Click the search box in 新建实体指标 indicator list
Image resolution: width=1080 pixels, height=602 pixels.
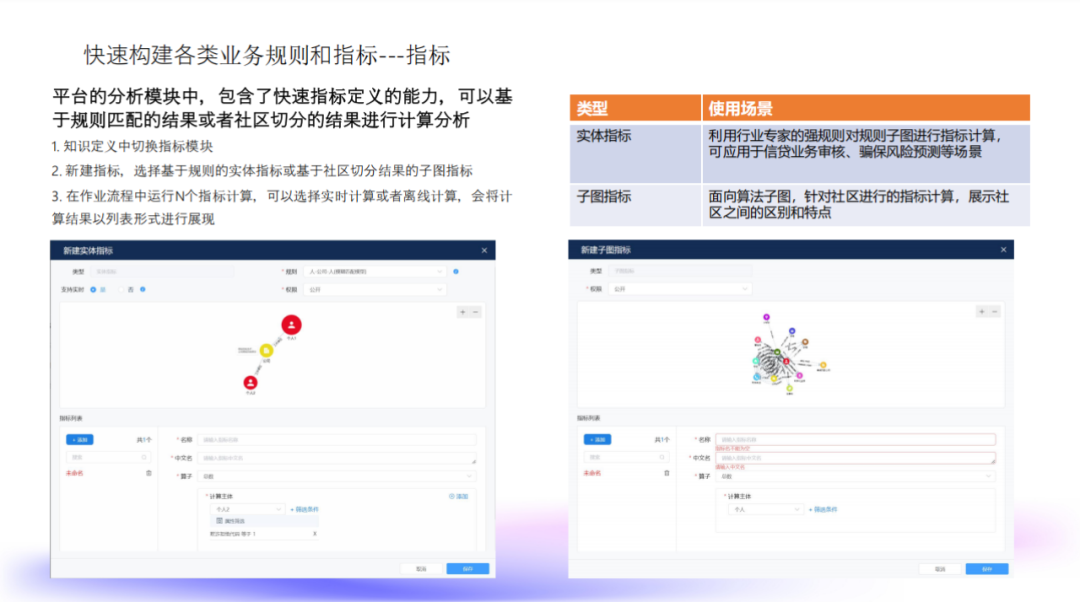click(108, 457)
